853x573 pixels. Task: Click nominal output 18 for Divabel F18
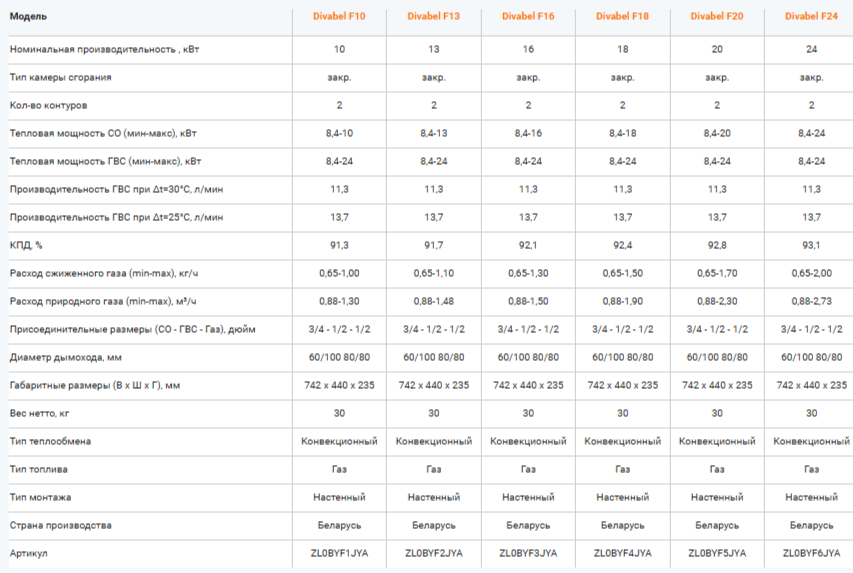tap(622, 50)
